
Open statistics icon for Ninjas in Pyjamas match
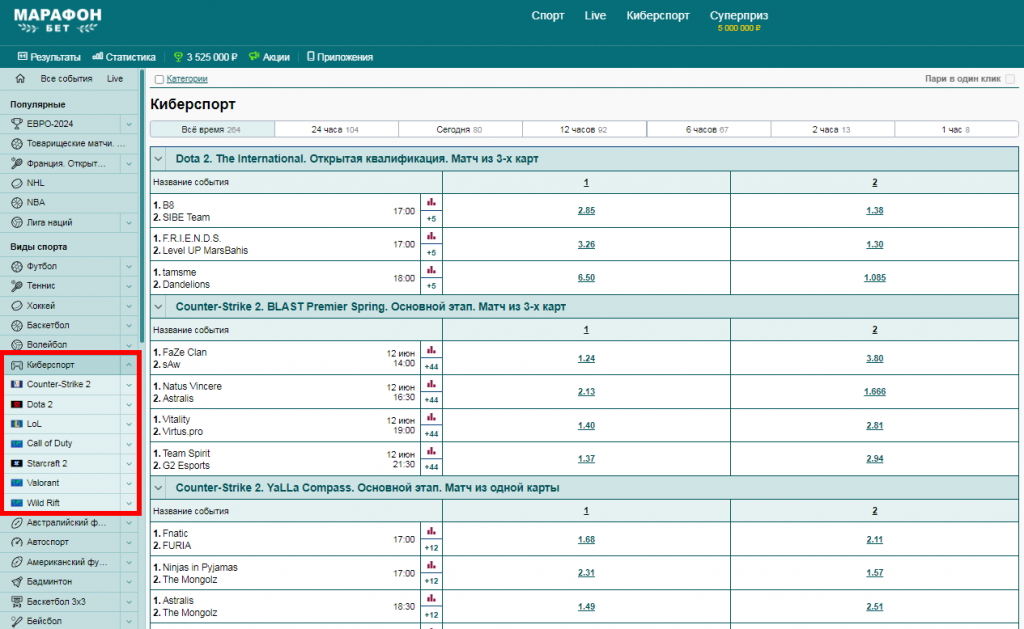tap(431, 566)
